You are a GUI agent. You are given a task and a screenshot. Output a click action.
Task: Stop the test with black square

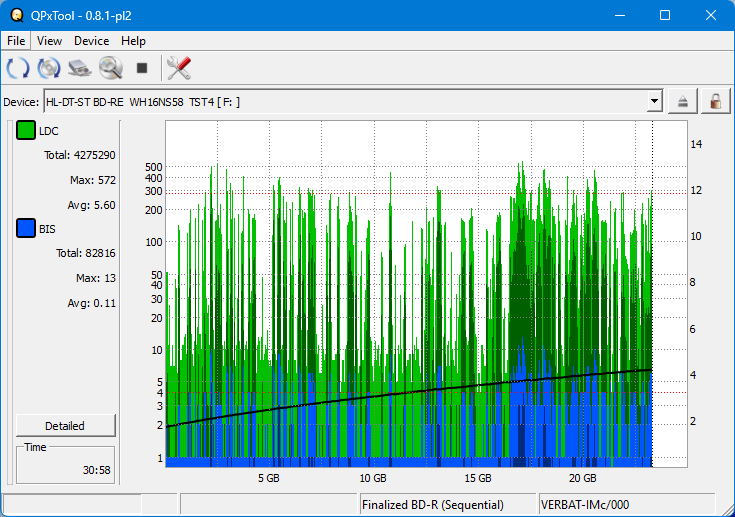(142, 68)
